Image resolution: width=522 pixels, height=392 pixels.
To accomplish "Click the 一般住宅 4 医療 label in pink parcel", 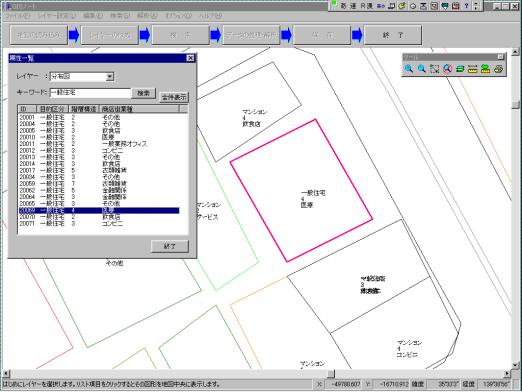I will tap(313, 199).
